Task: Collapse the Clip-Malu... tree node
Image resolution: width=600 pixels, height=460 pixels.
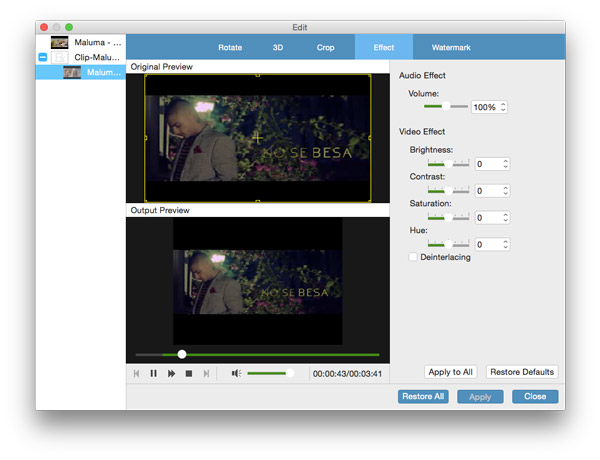Action: click(x=43, y=57)
